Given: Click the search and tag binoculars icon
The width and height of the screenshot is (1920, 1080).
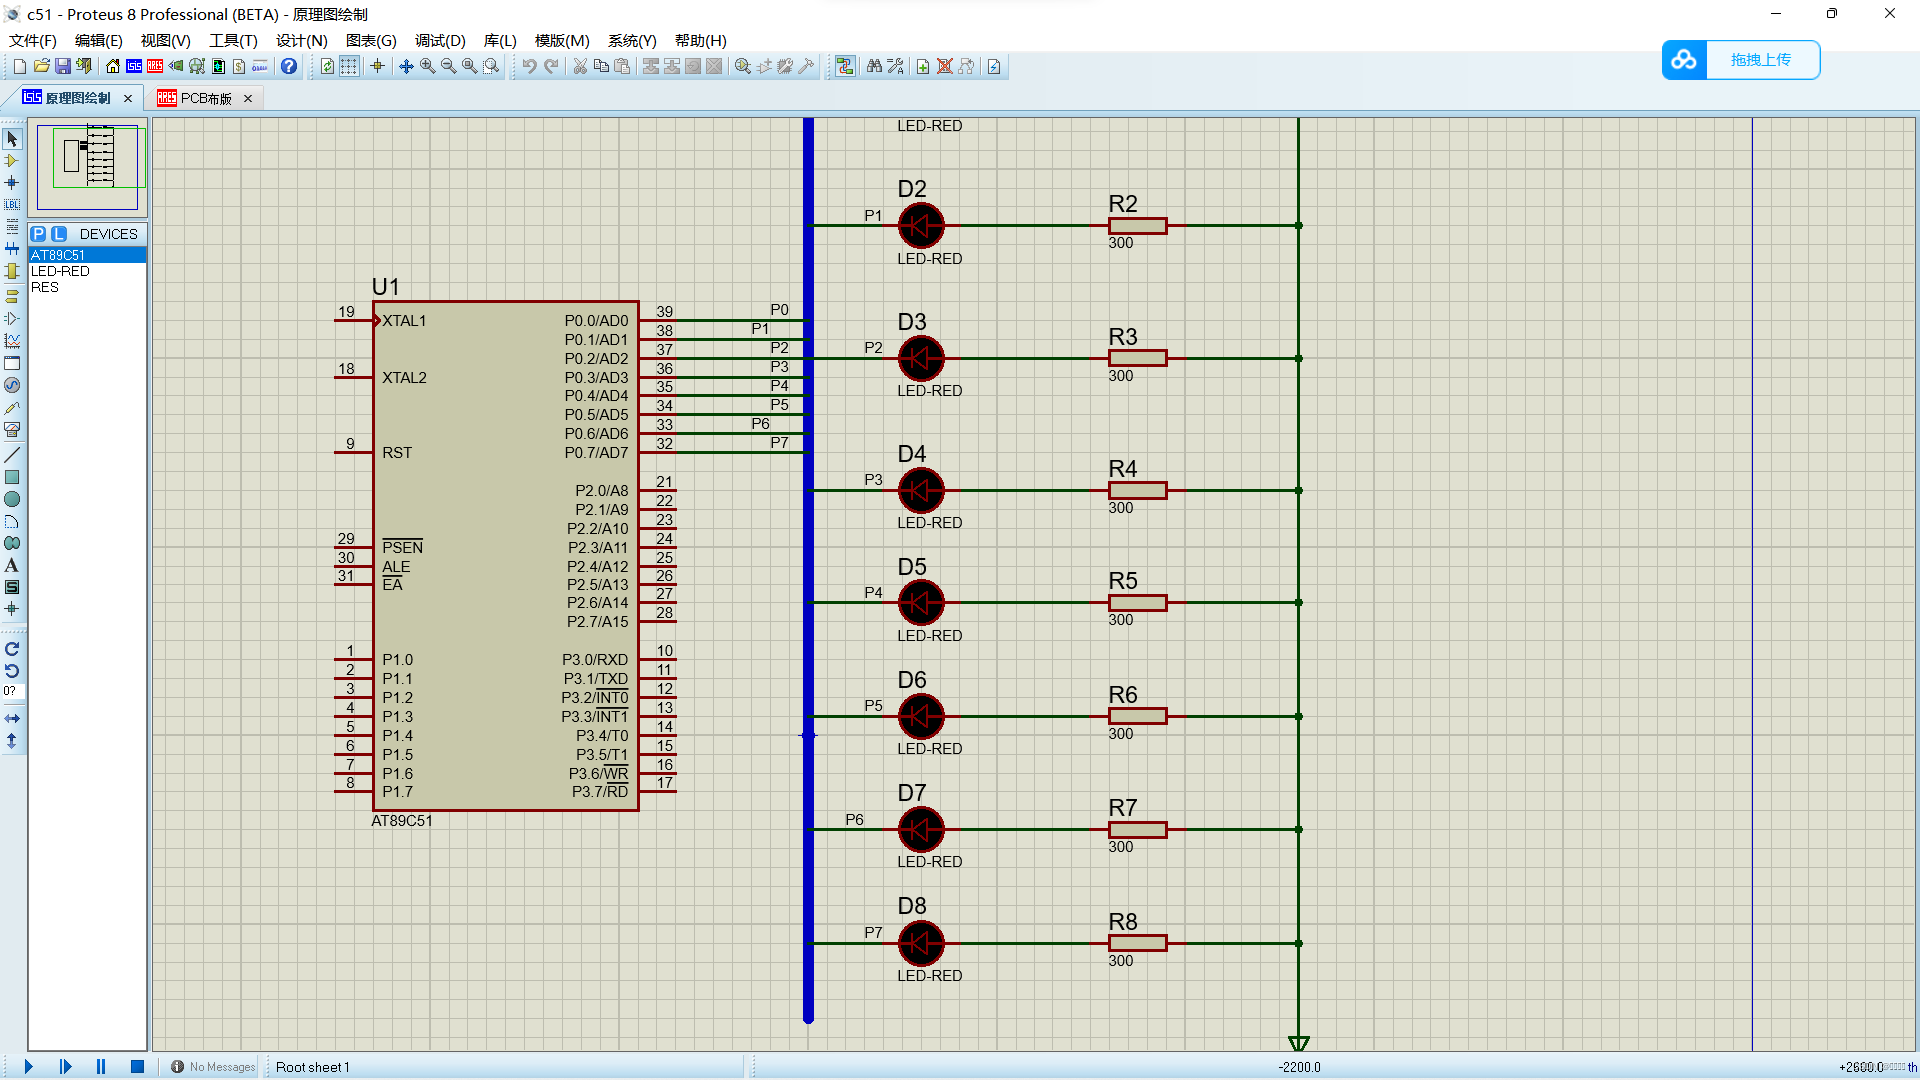Looking at the screenshot, I should pos(874,66).
